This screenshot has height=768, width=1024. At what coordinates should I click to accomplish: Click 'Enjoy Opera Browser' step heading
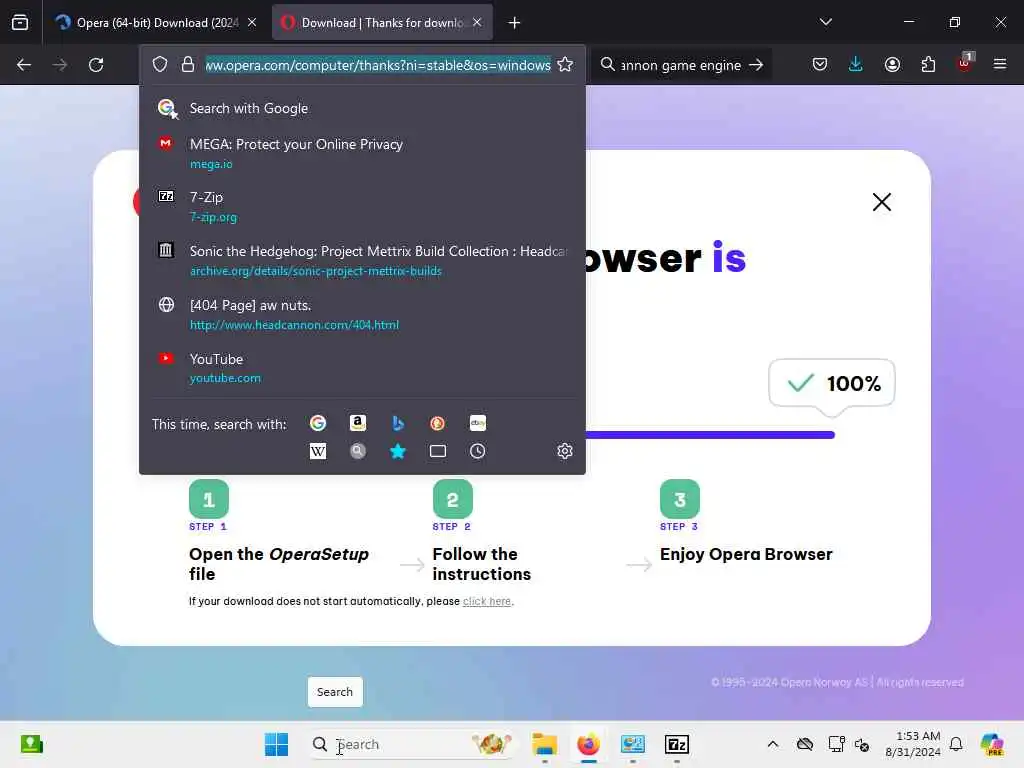pyautogui.click(x=746, y=554)
